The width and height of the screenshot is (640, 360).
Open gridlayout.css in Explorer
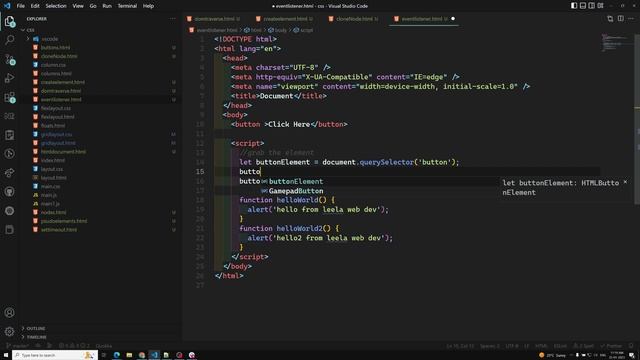click(56, 134)
